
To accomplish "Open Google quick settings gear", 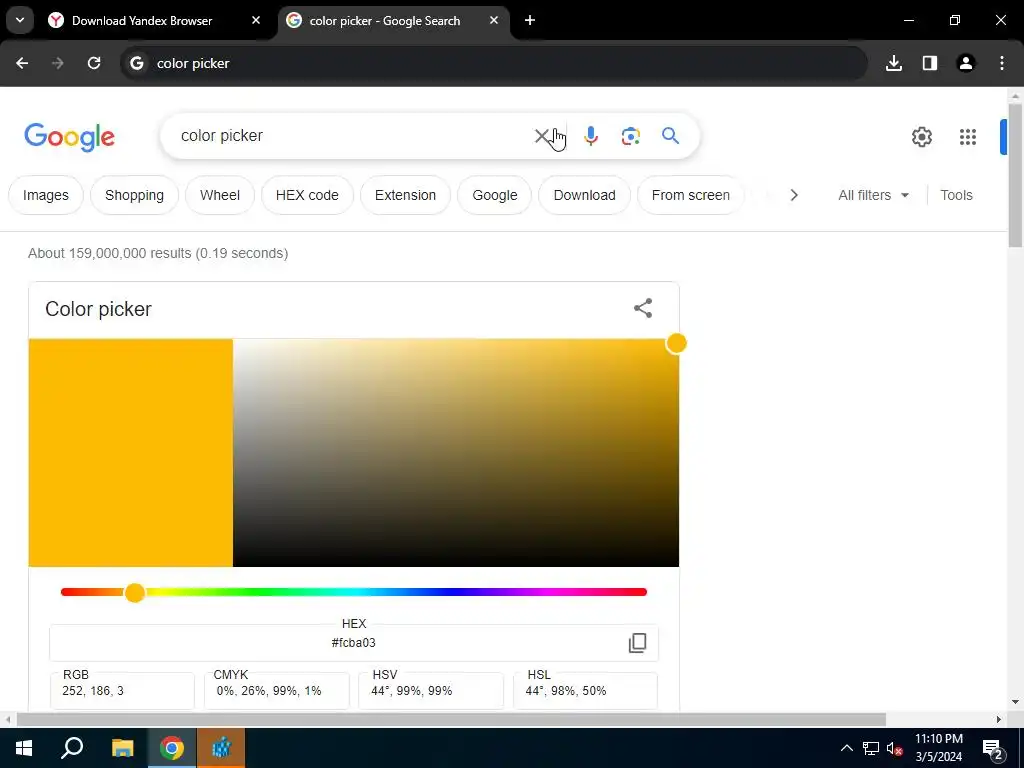I will tap(921, 136).
